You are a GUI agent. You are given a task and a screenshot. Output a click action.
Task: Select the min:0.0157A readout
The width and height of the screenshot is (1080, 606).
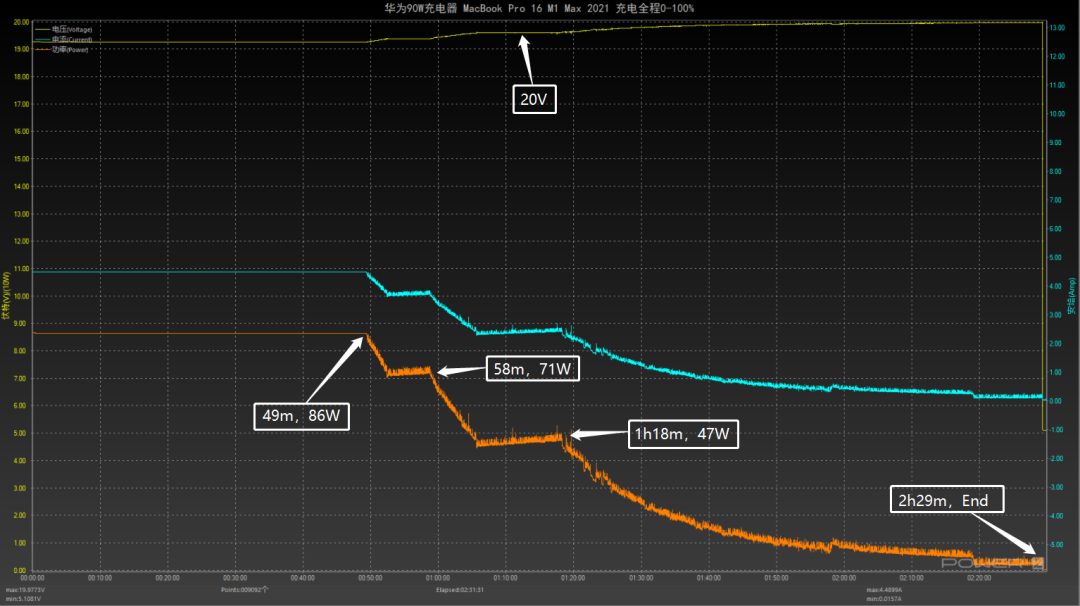(884, 599)
